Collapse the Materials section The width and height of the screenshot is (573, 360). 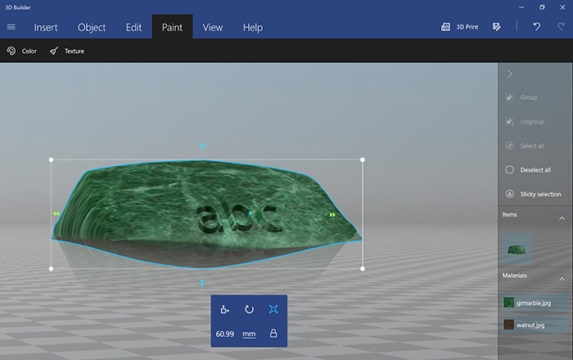(562, 279)
